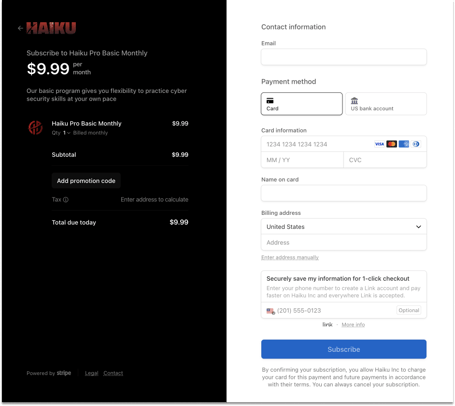The width and height of the screenshot is (455, 406).
Task: Click Add promotion code button
Action: (86, 181)
